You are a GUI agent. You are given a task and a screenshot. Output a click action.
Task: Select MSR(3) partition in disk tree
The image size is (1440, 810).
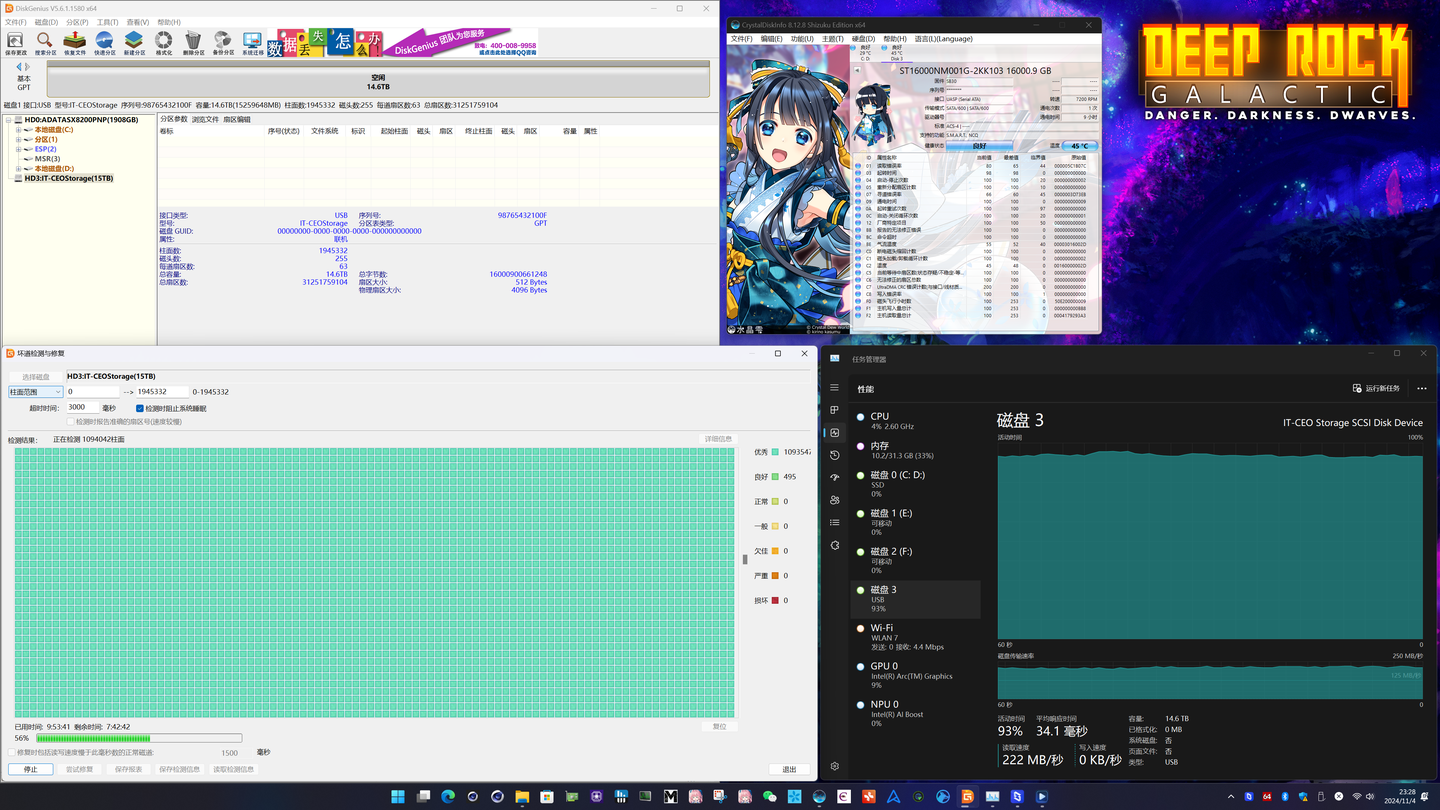[47, 159]
